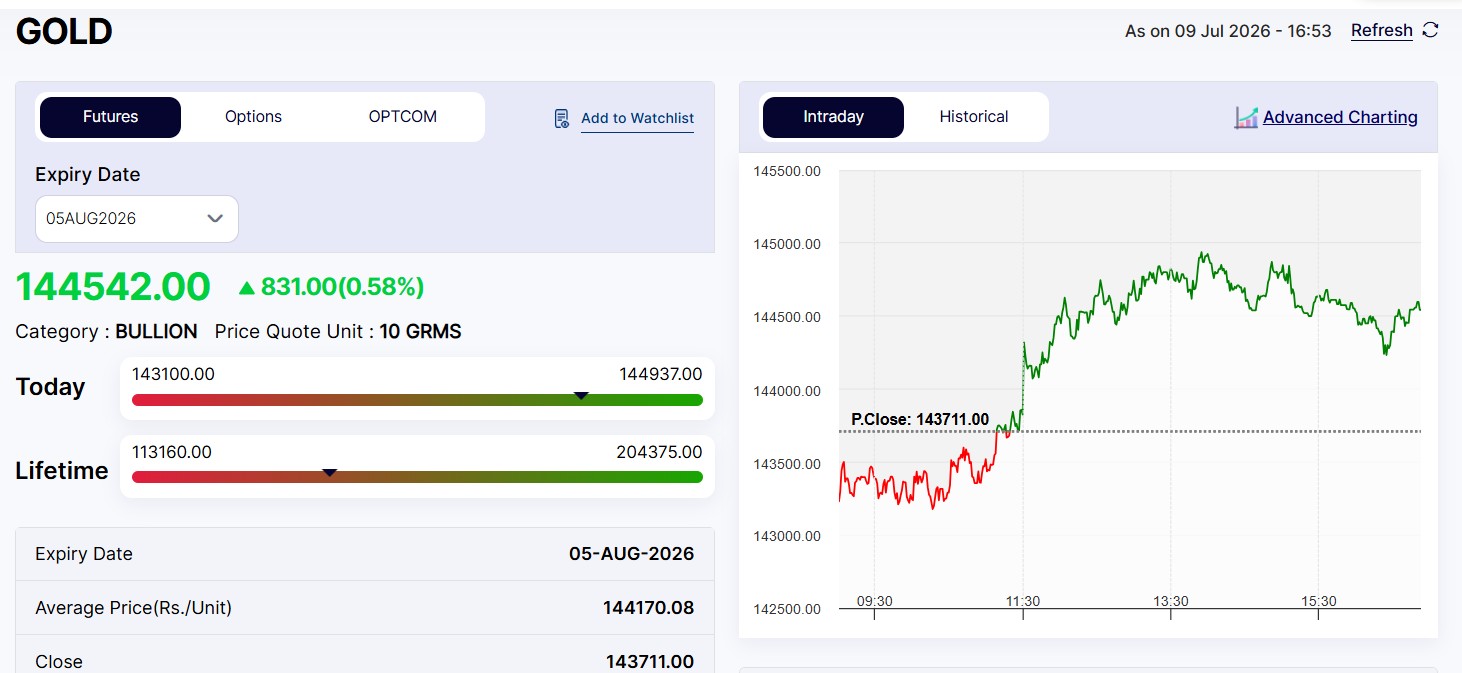Click the GOLD heading
Viewport: 1462px width, 673px height.
pyautogui.click(x=64, y=32)
